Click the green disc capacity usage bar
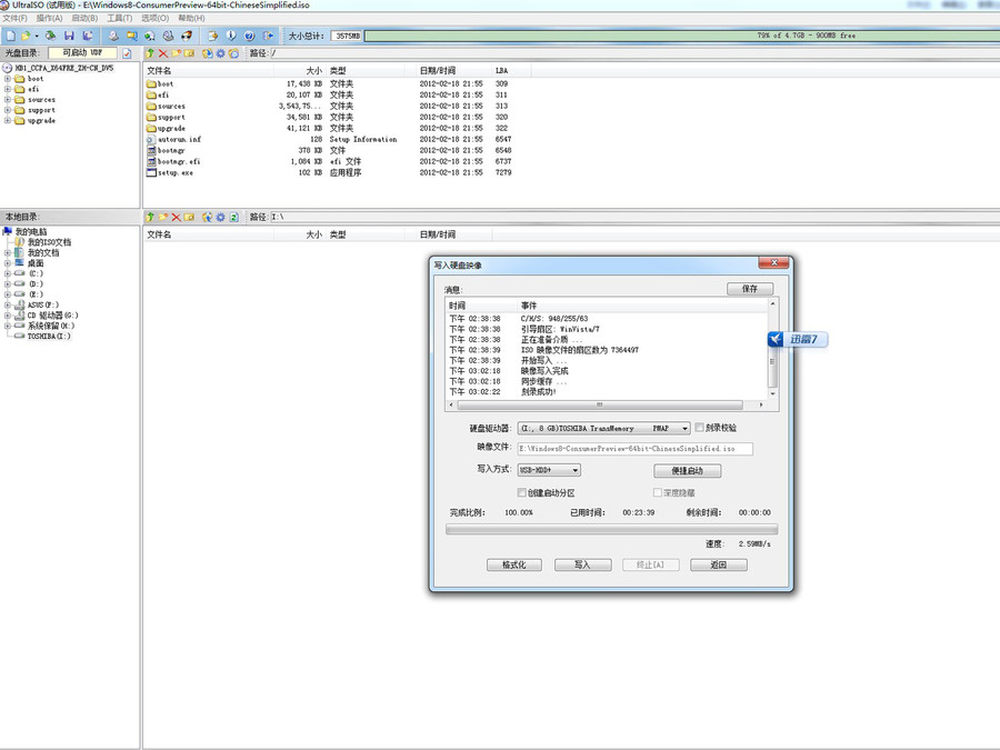 pyautogui.click(x=682, y=36)
